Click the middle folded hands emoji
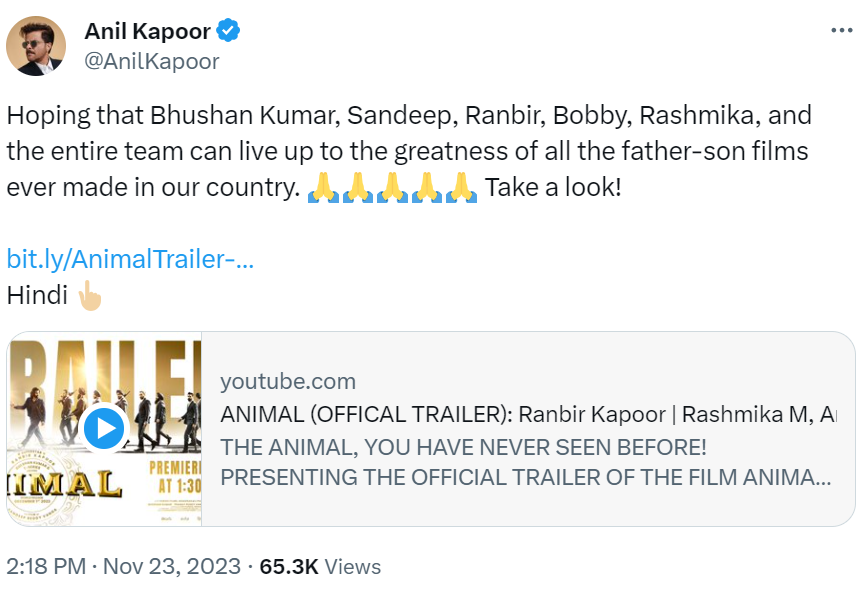 click(x=391, y=187)
